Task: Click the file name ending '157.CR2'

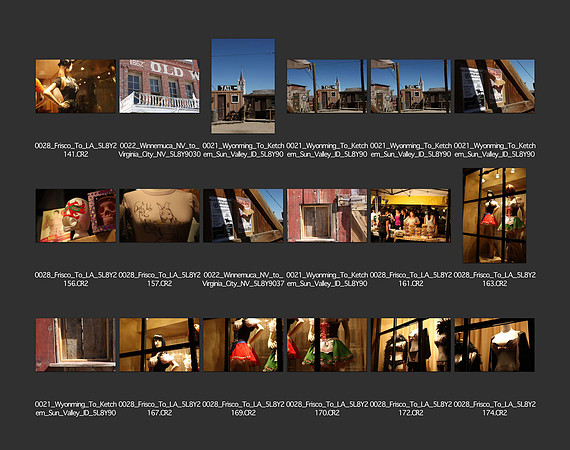Action: click(x=159, y=279)
